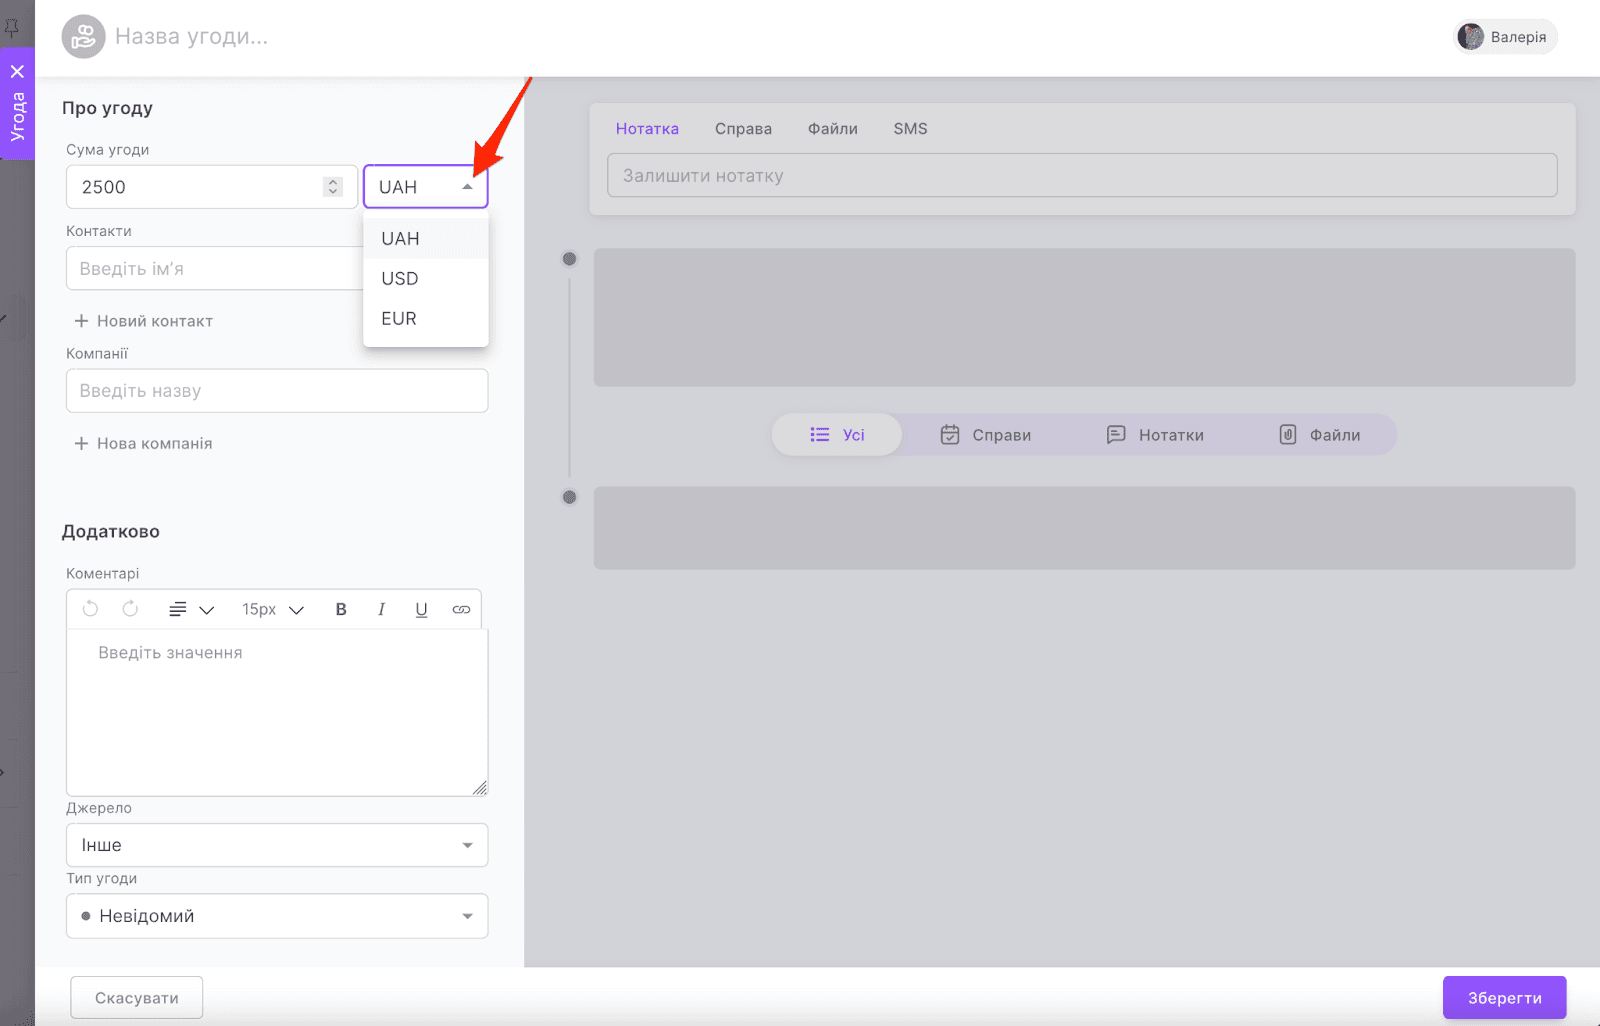Expand the Джерело dropdown showing Інше
The width and height of the screenshot is (1600, 1026).
pyautogui.click(x=277, y=845)
